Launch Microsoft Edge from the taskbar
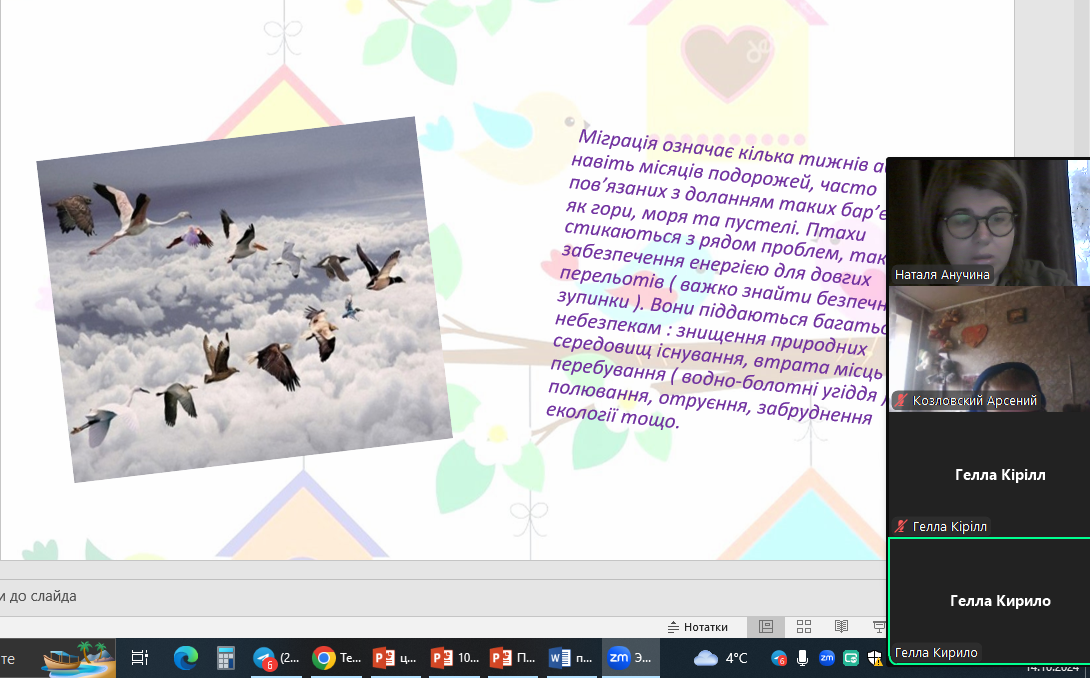This screenshot has height=678, width=1090. pyautogui.click(x=185, y=657)
